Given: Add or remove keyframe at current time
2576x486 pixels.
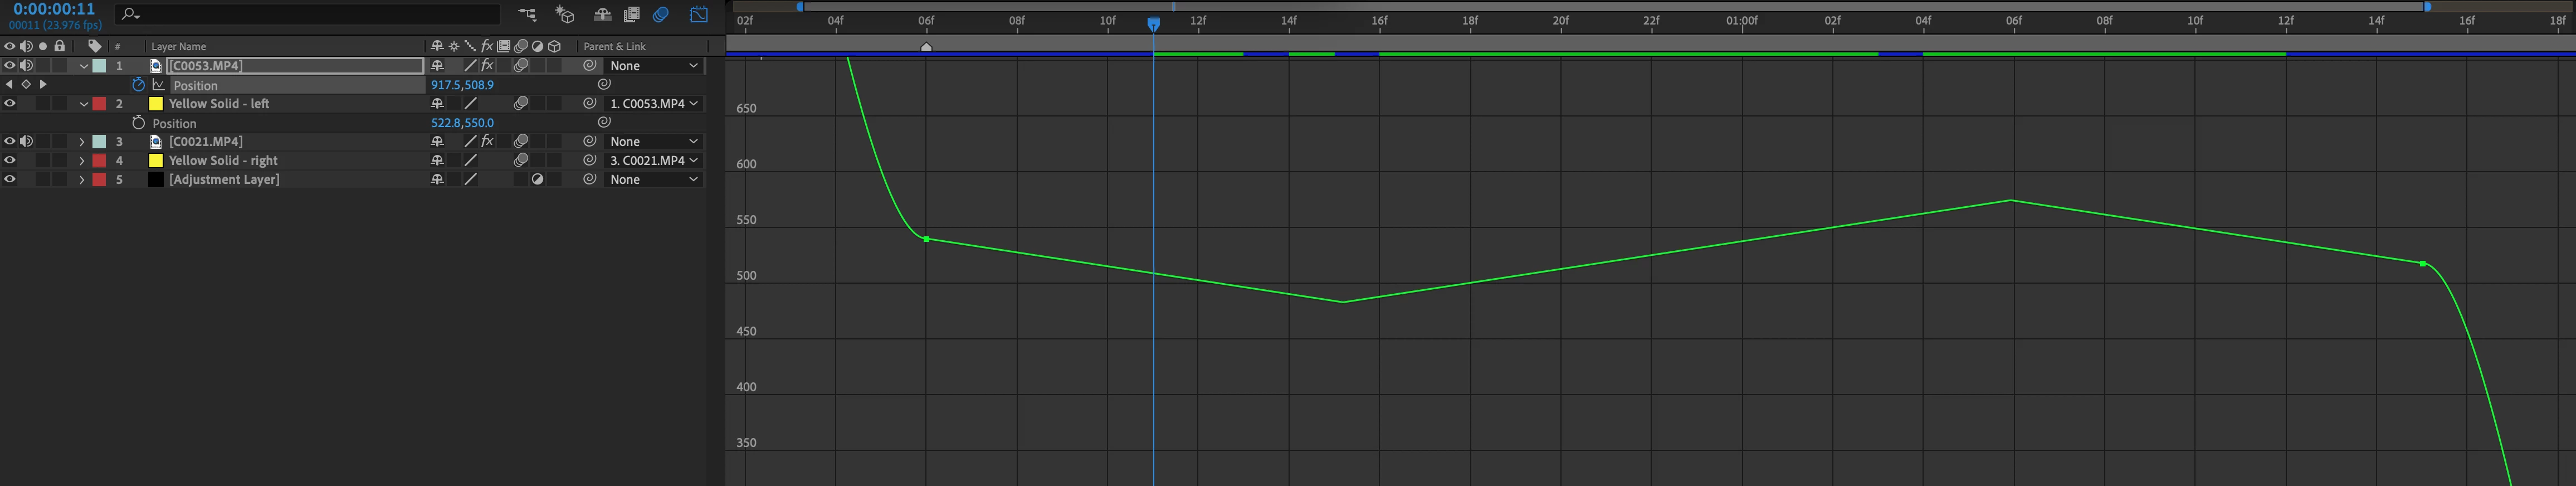Looking at the screenshot, I should click(x=26, y=85).
